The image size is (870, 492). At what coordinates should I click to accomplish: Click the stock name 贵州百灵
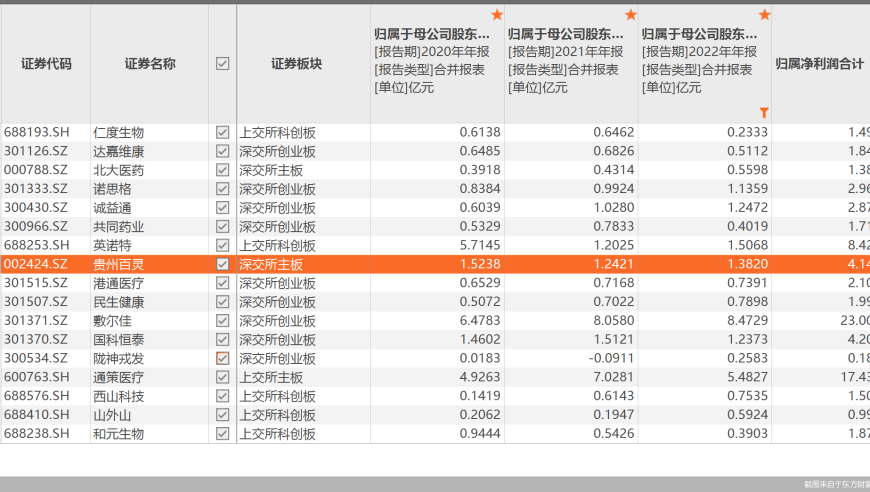click(x=119, y=265)
